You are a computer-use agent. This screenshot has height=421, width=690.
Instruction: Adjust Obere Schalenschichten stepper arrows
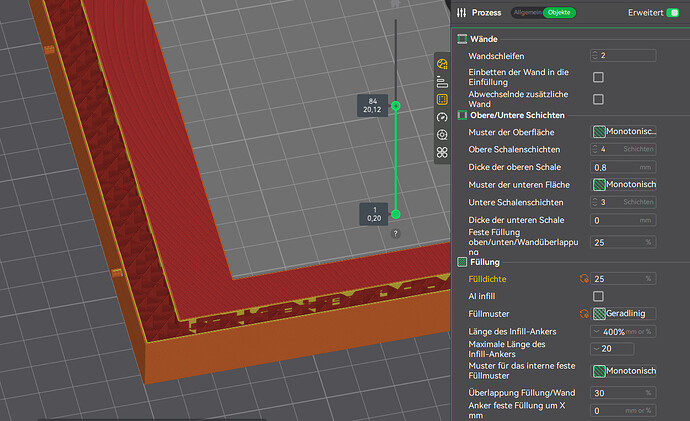(595, 149)
